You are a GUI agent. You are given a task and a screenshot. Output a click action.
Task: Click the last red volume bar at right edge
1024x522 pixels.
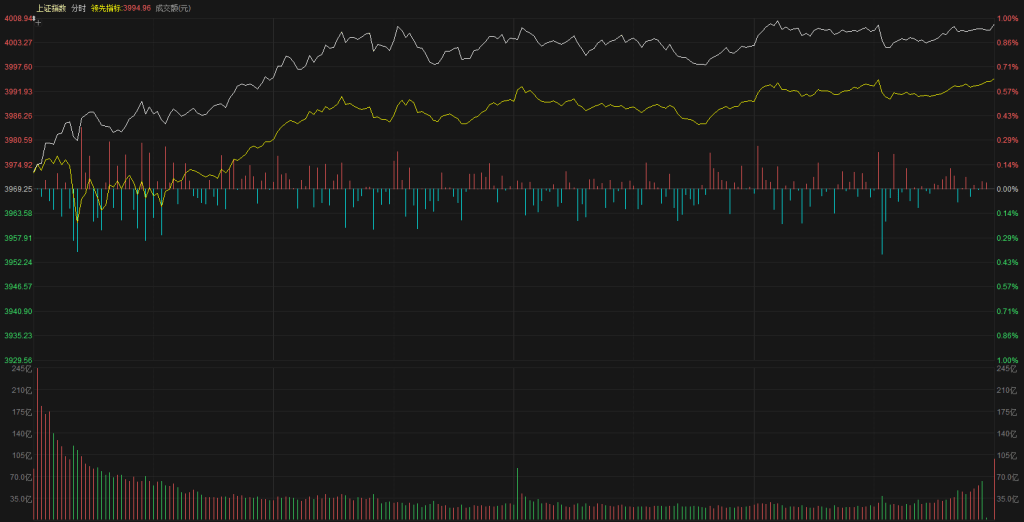point(993,489)
